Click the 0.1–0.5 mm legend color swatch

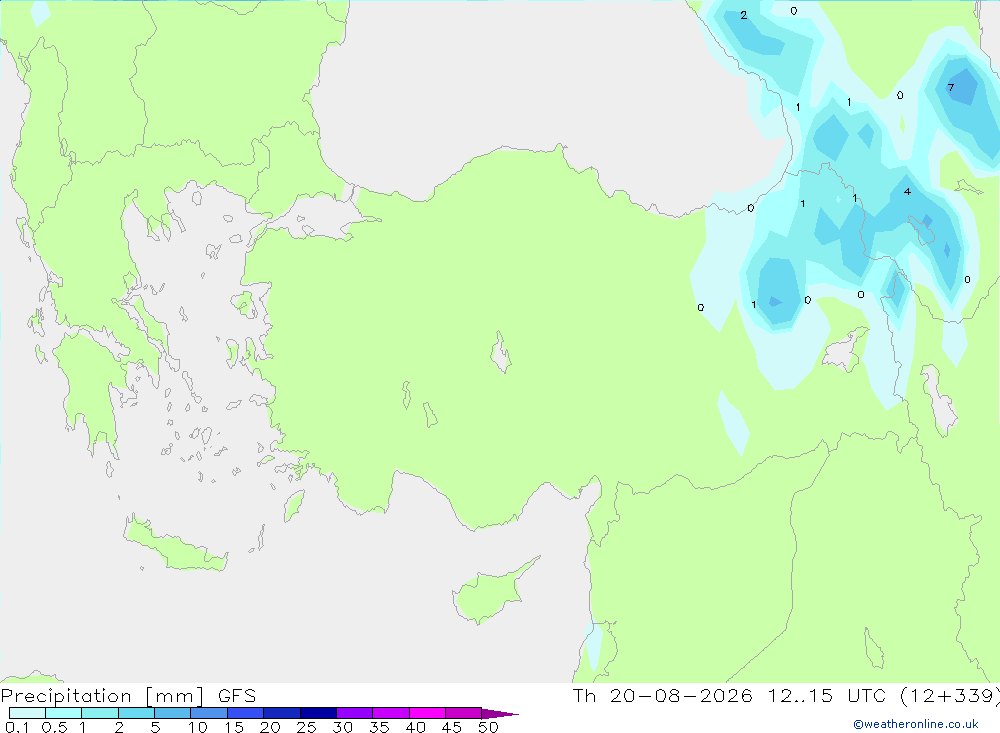27,713
